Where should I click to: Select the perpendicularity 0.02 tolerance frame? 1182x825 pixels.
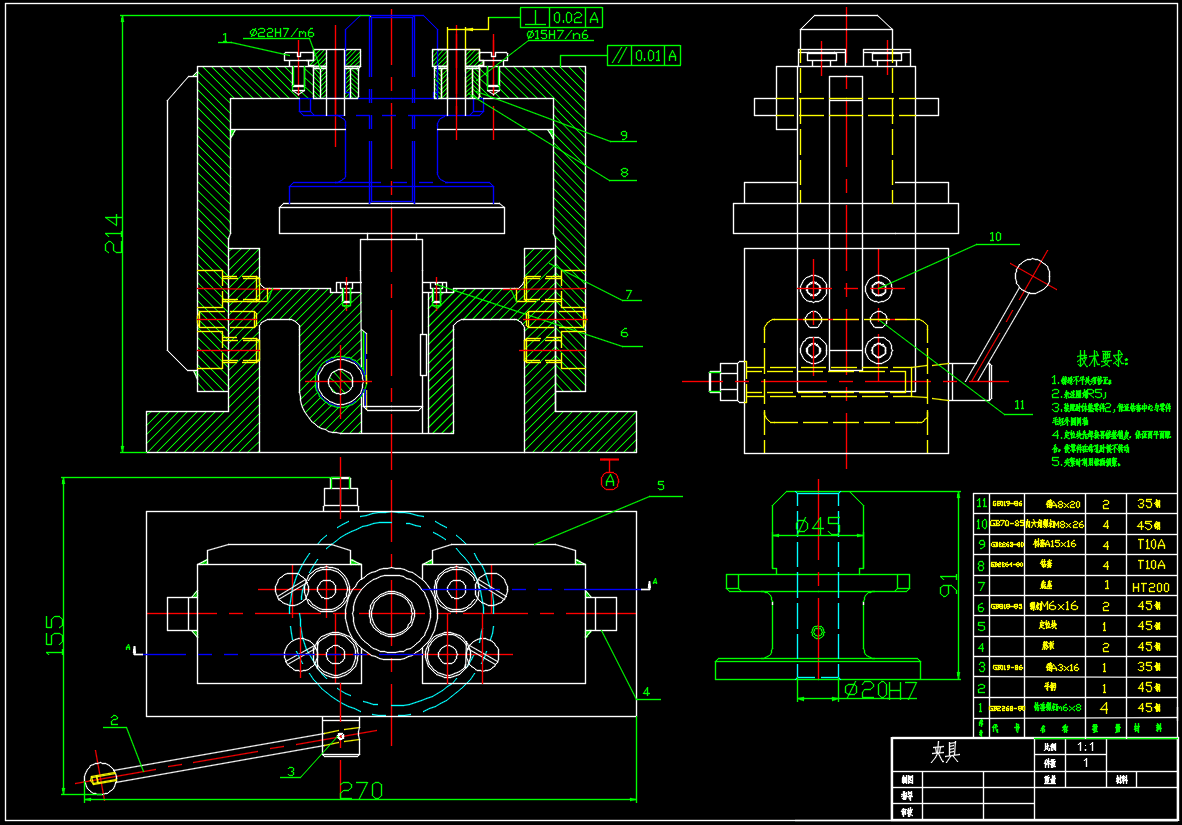pos(561,18)
